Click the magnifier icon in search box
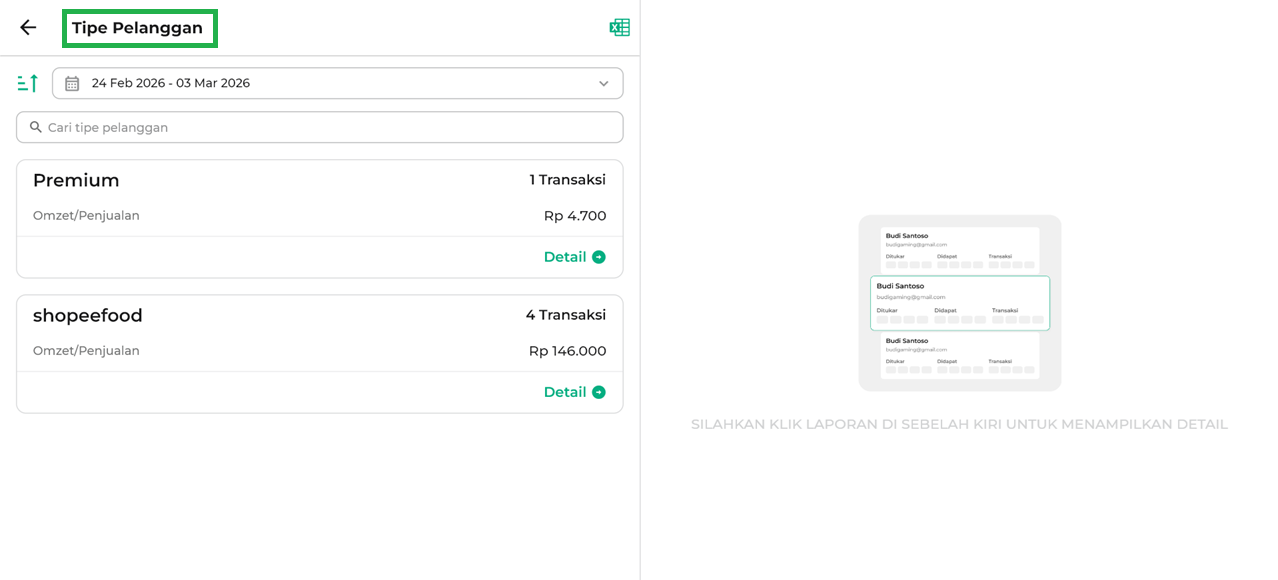This screenshot has height=580, width=1278. pos(36,127)
